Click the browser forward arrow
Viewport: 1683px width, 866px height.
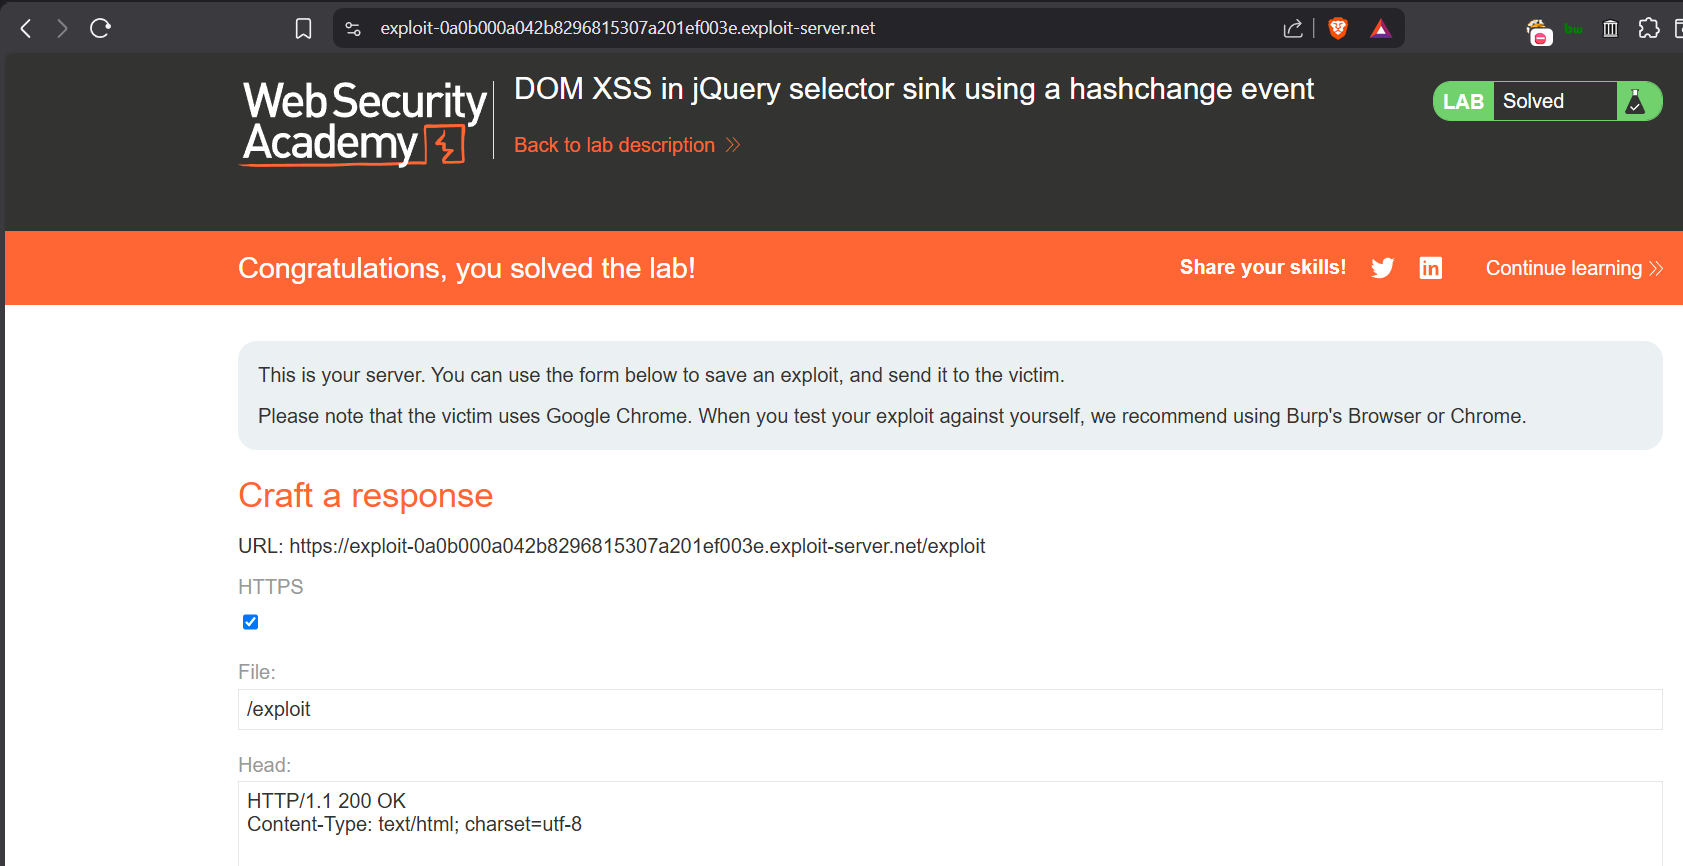[x=62, y=29]
